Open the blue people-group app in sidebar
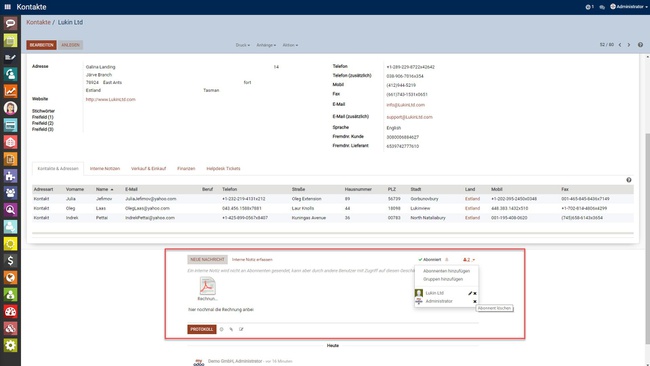The width and height of the screenshot is (650, 366). [10, 193]
